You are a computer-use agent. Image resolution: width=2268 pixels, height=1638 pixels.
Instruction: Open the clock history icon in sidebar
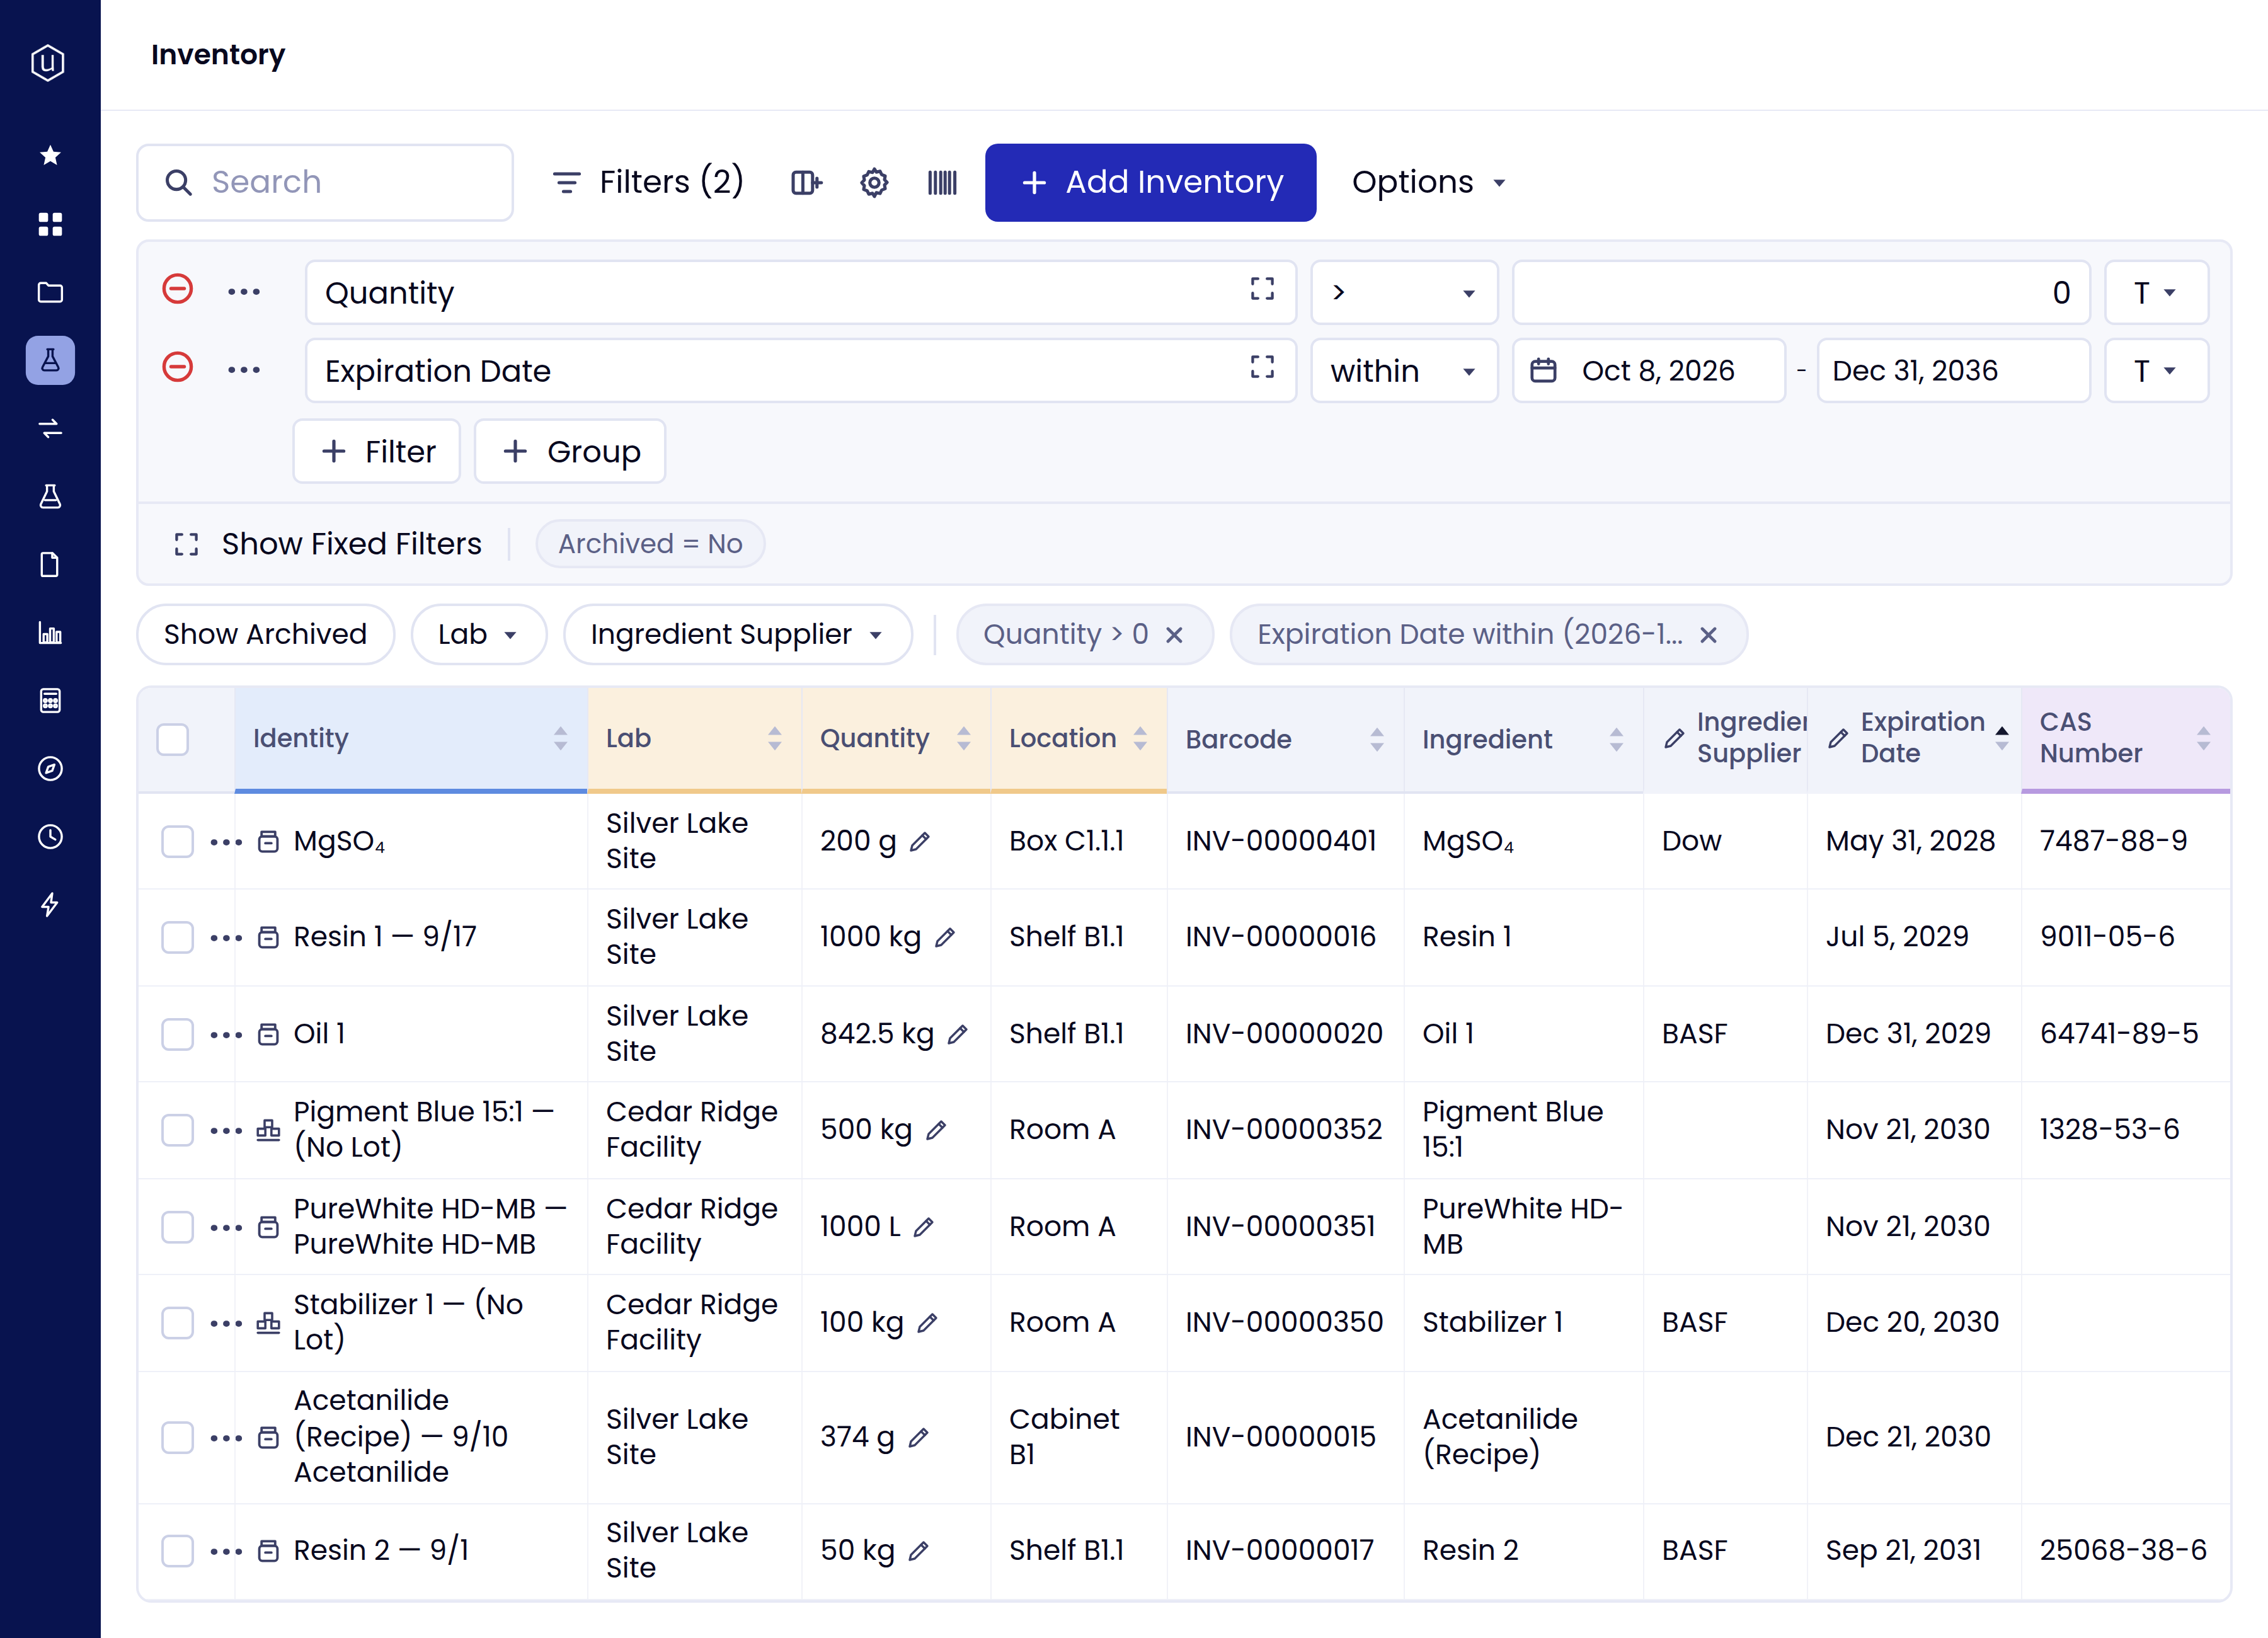50,837
